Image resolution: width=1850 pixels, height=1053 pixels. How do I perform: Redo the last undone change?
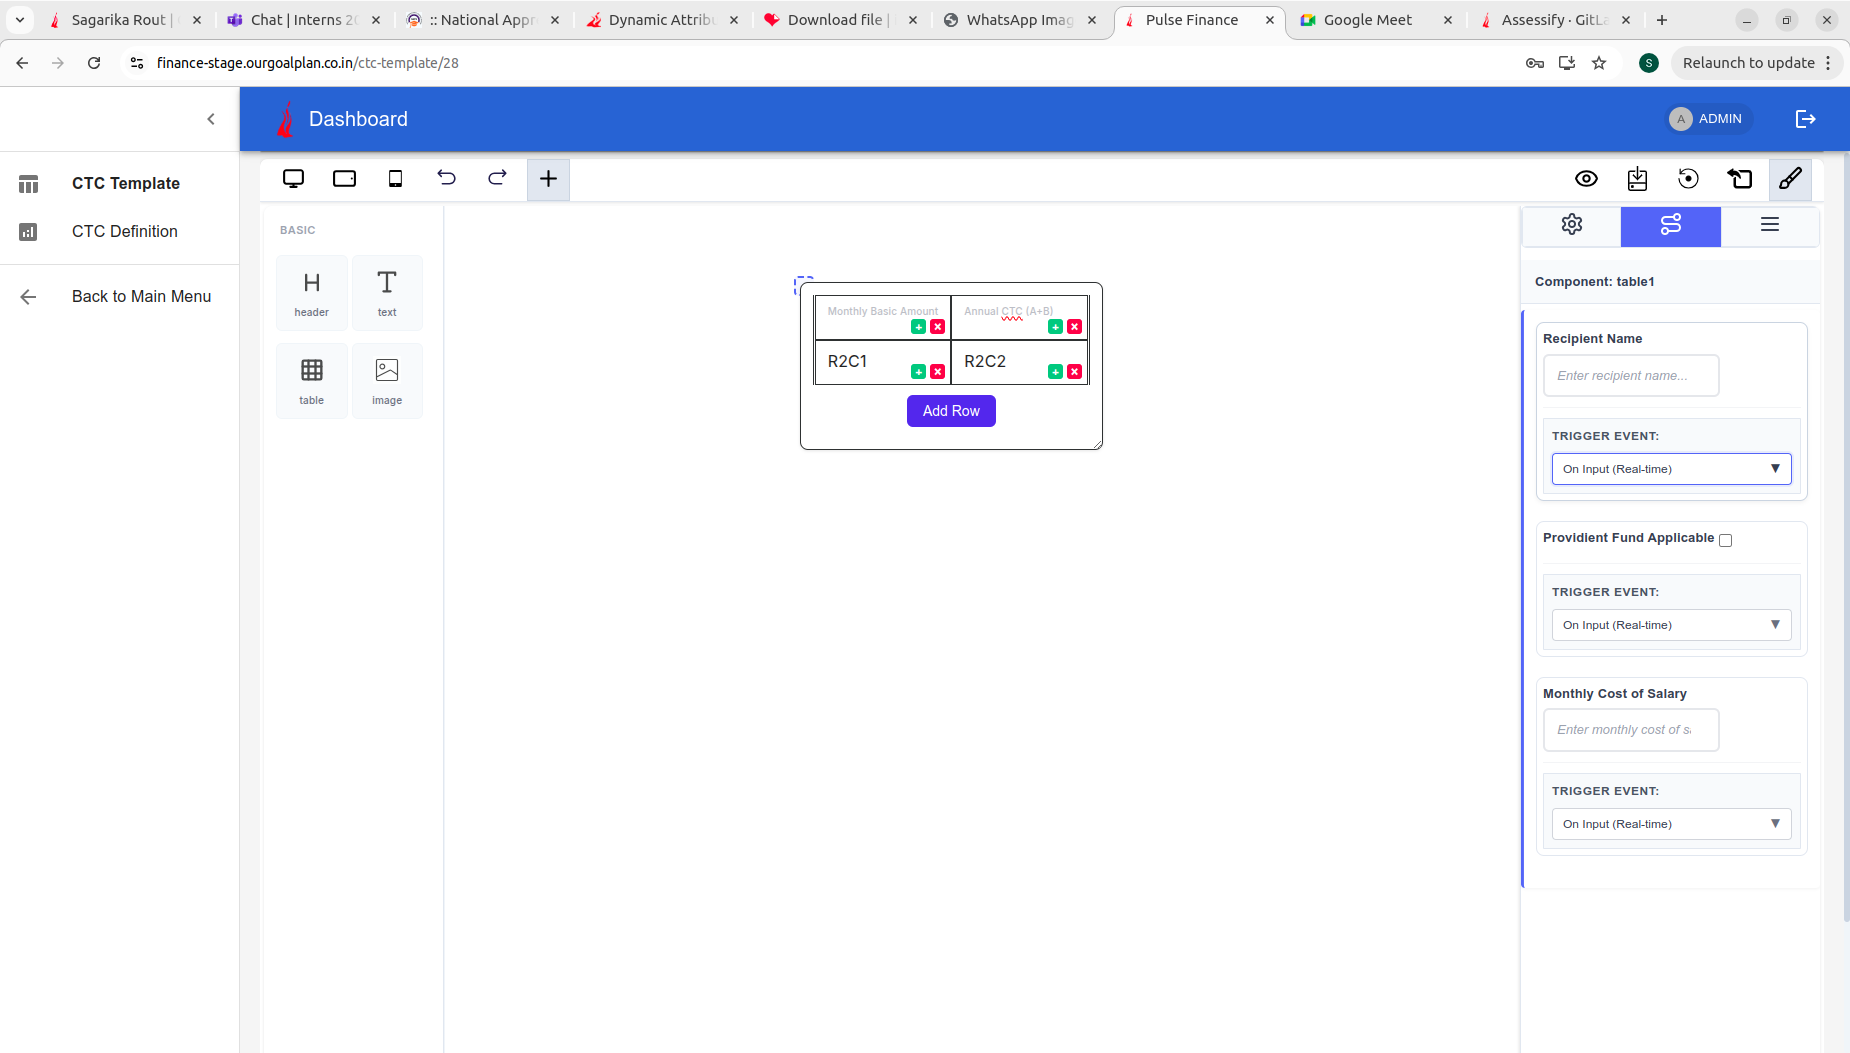coord(497,178)
